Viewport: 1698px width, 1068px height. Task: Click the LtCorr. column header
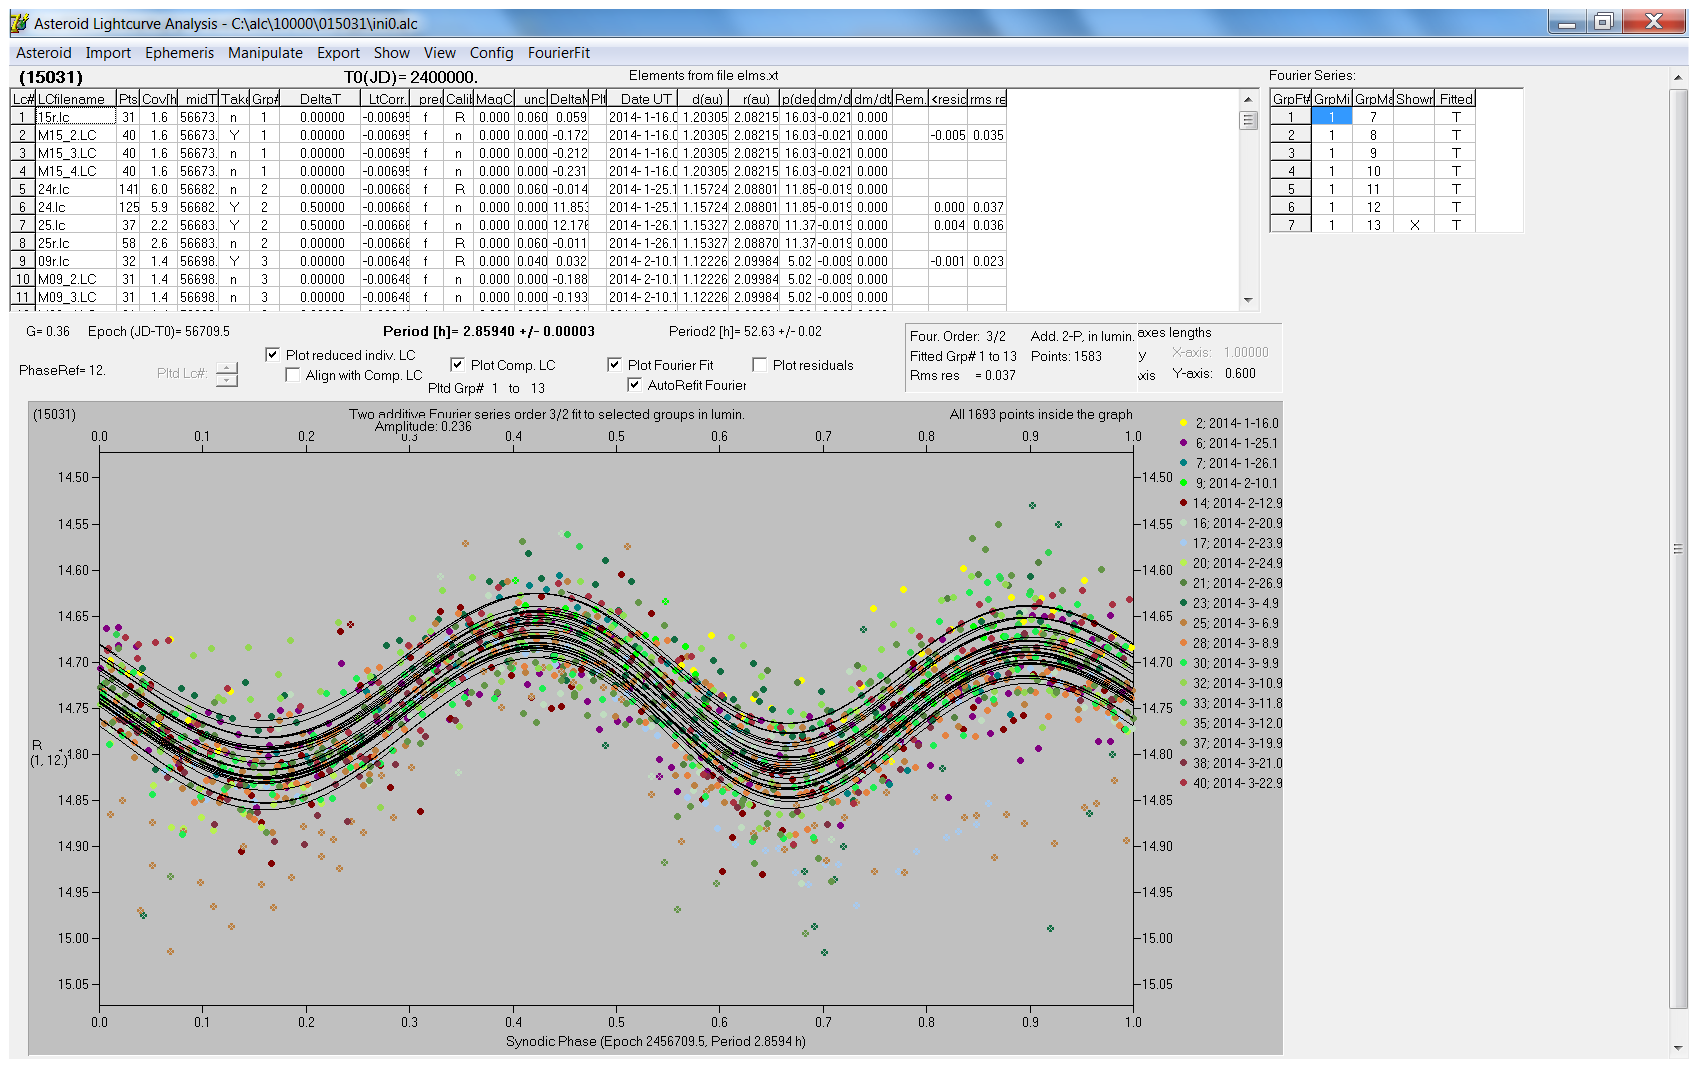(x=386, y=99)
